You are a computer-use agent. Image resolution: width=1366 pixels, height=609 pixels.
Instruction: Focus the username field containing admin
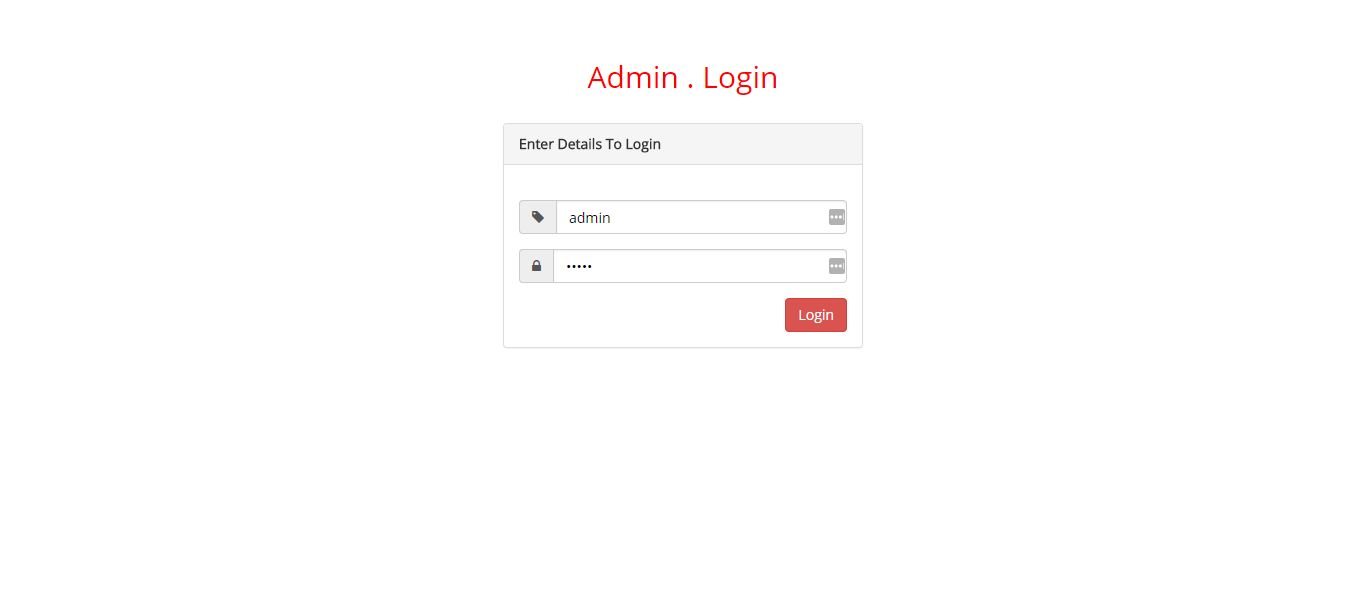(701, 217)
